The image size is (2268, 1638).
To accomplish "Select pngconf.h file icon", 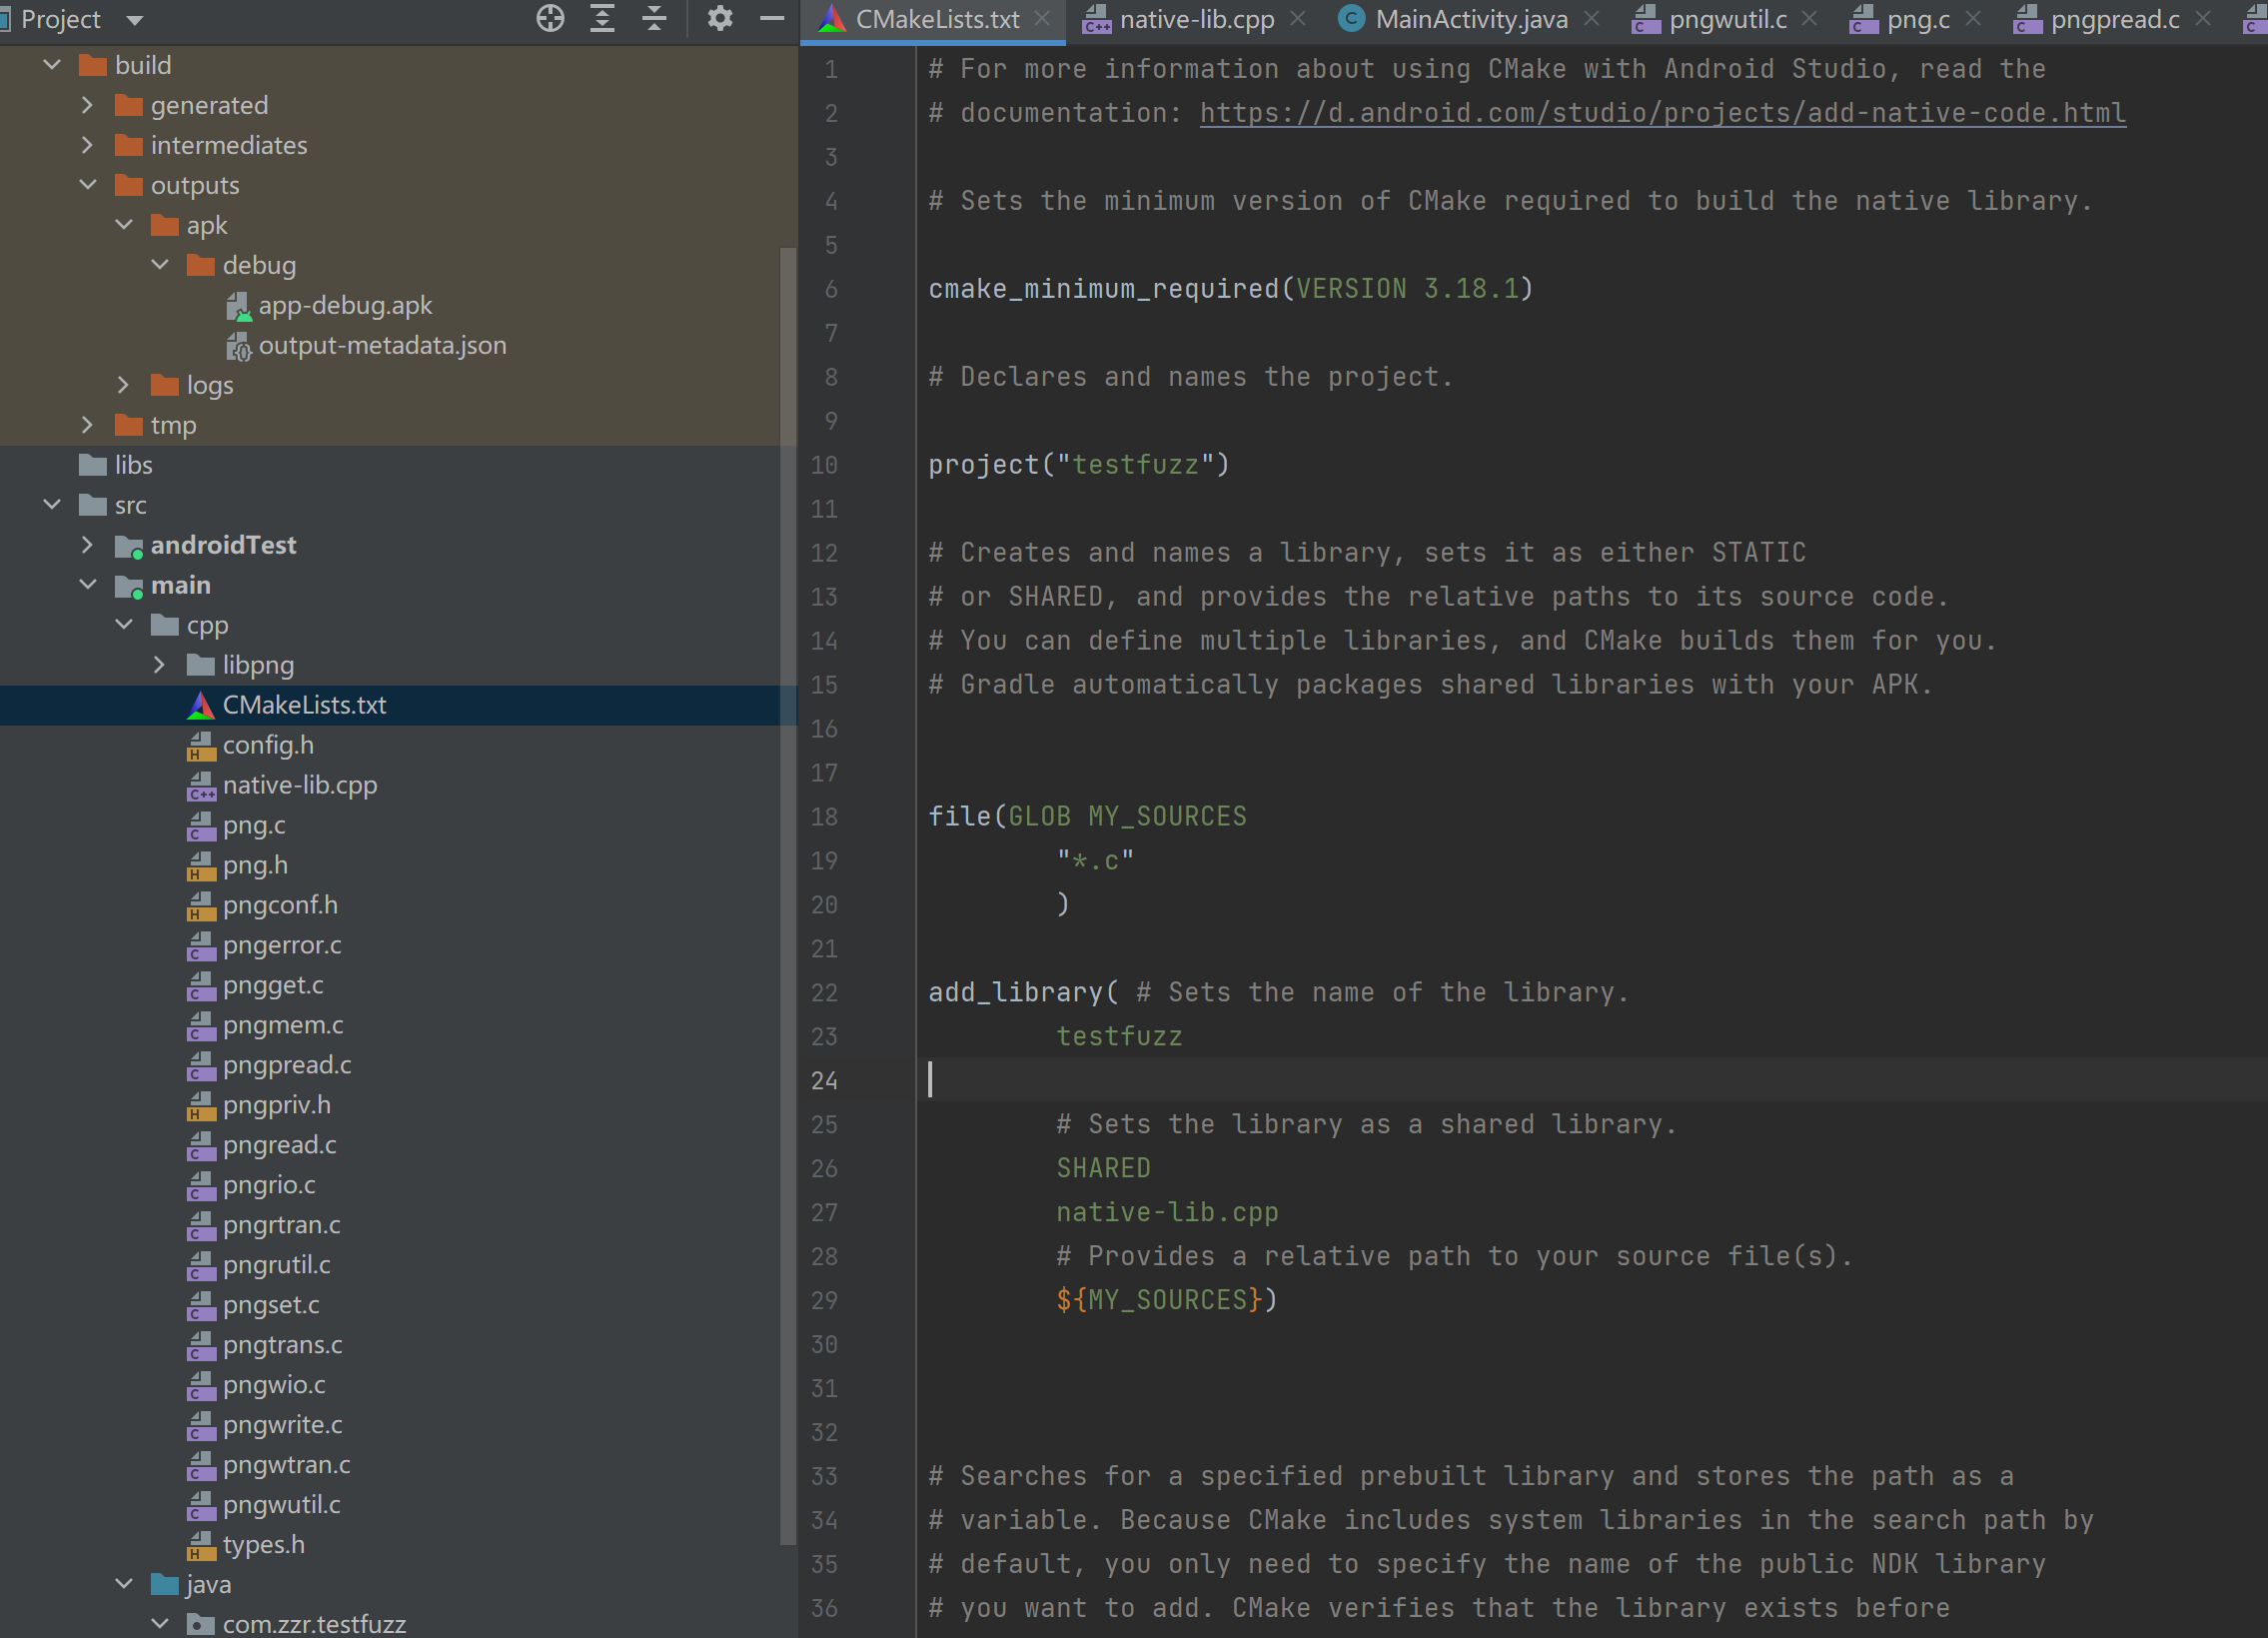I will 201,906.
